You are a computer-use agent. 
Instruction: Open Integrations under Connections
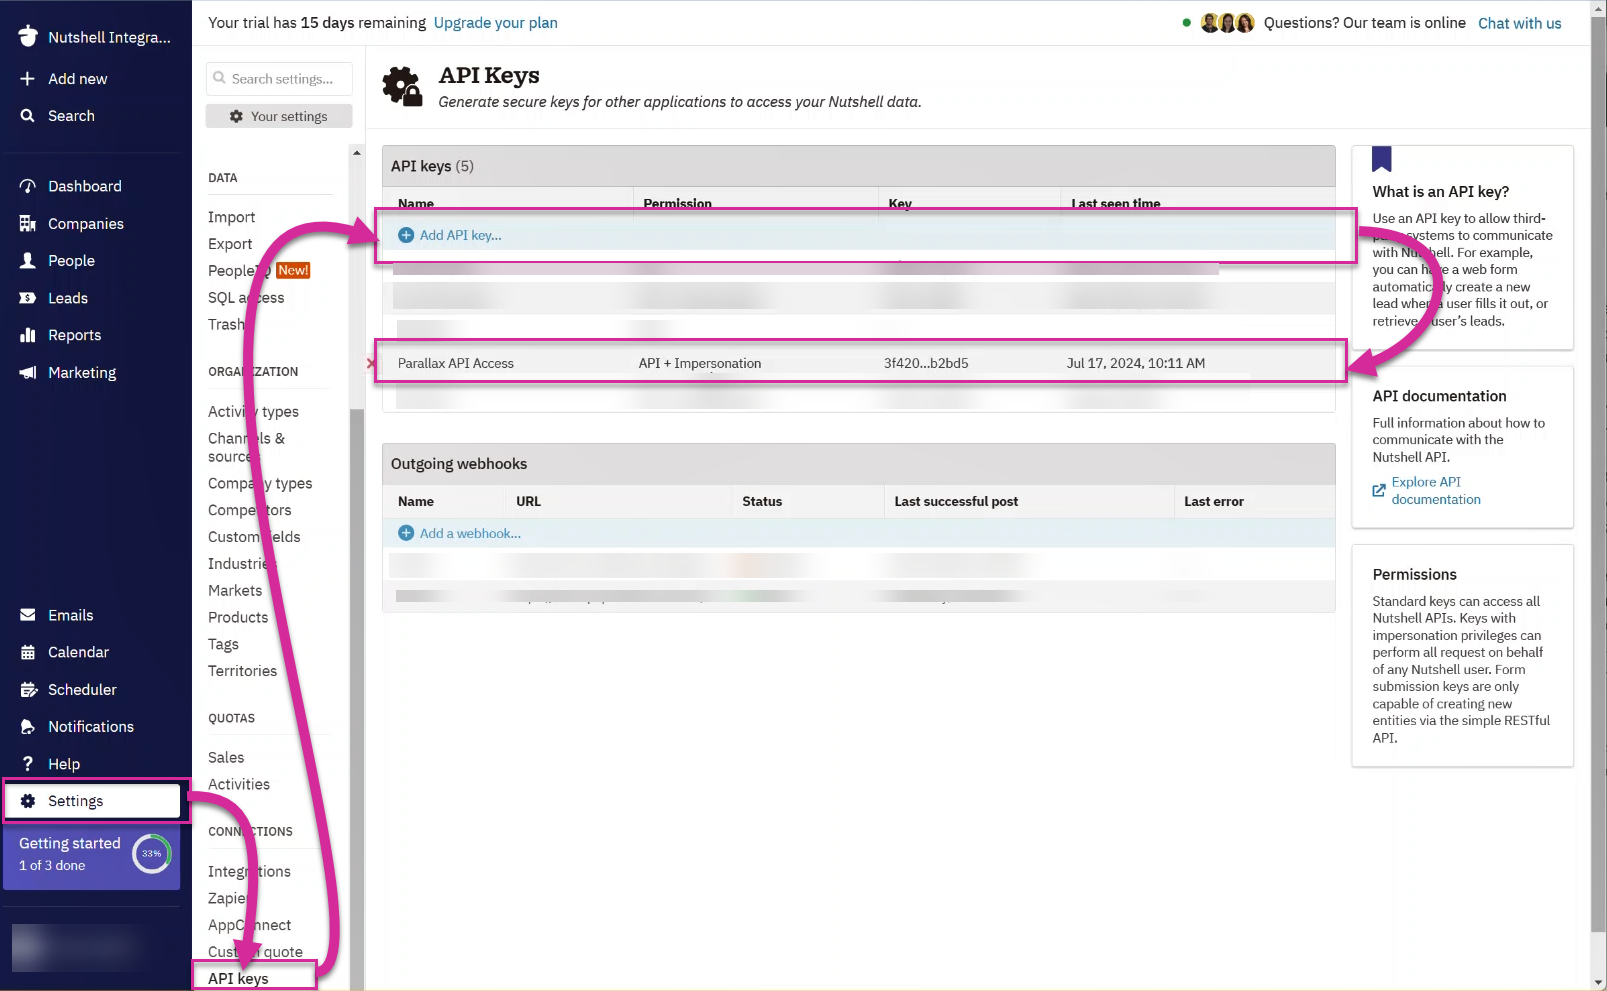(249, 872)
